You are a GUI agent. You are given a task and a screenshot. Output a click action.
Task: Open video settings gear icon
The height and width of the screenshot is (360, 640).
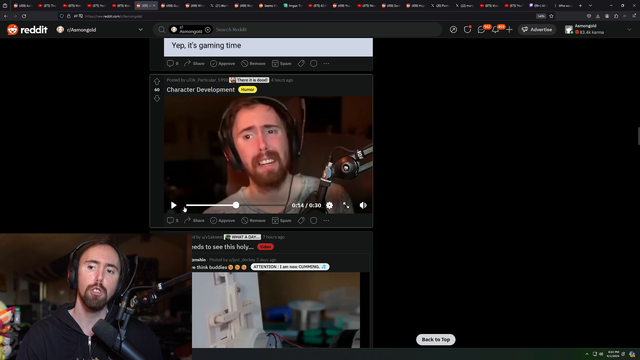pyautogui.click(x=329, y=205)
